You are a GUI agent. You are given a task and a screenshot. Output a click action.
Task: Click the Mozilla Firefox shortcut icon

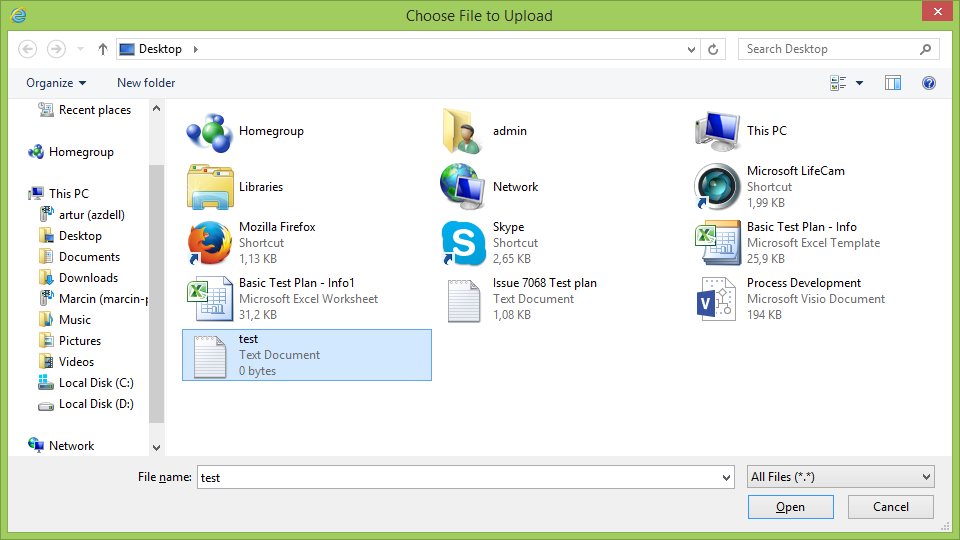[210, 243]
